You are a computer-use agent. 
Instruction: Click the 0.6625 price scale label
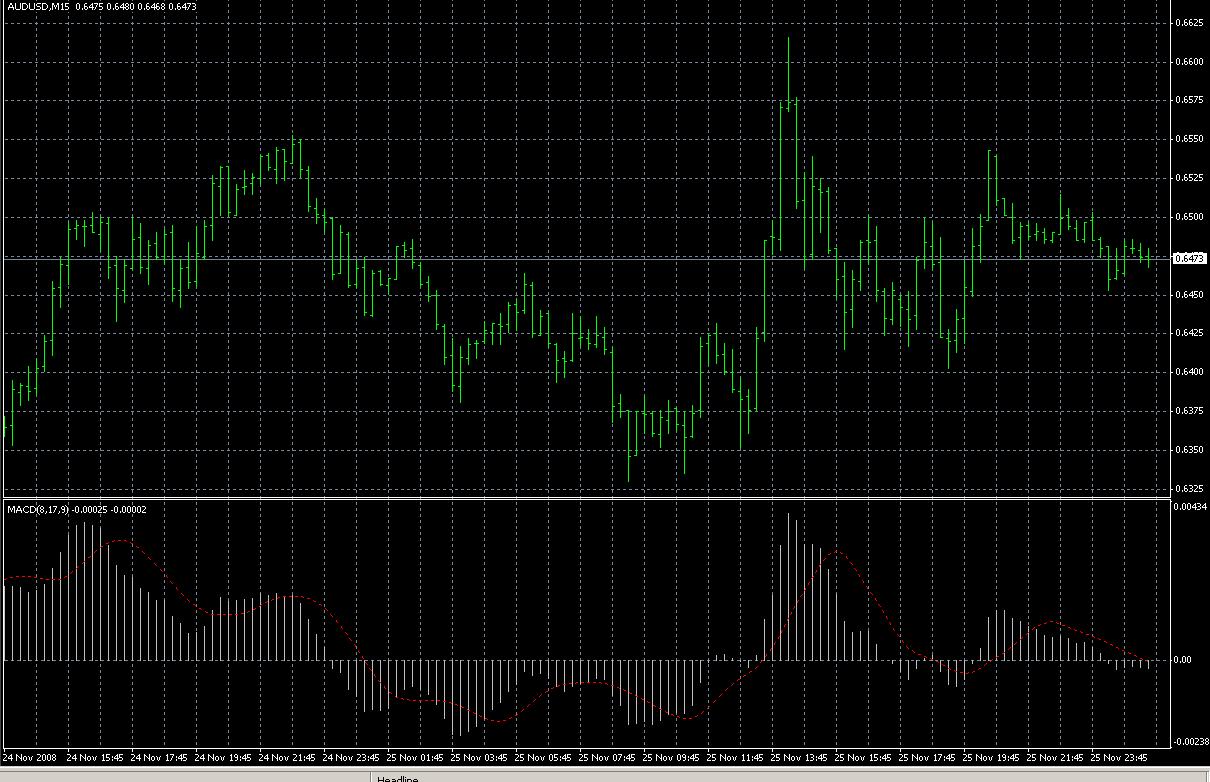pos(1188,22)
